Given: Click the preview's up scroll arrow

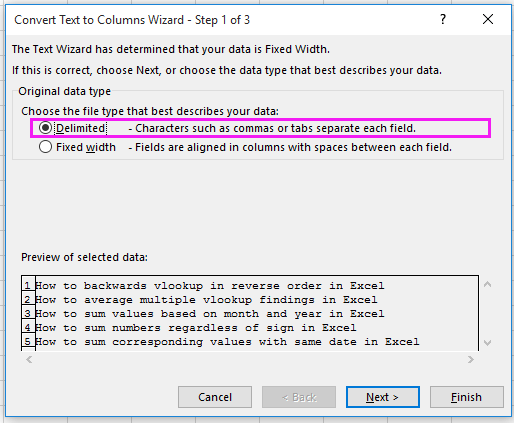Looking at the screenshot, I should pos(488,284).
